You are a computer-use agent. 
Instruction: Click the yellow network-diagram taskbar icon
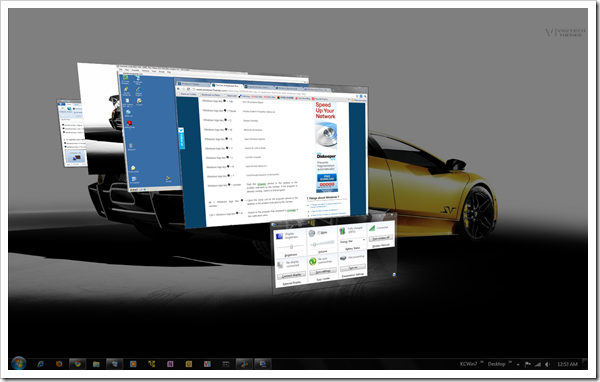(152, 364)
